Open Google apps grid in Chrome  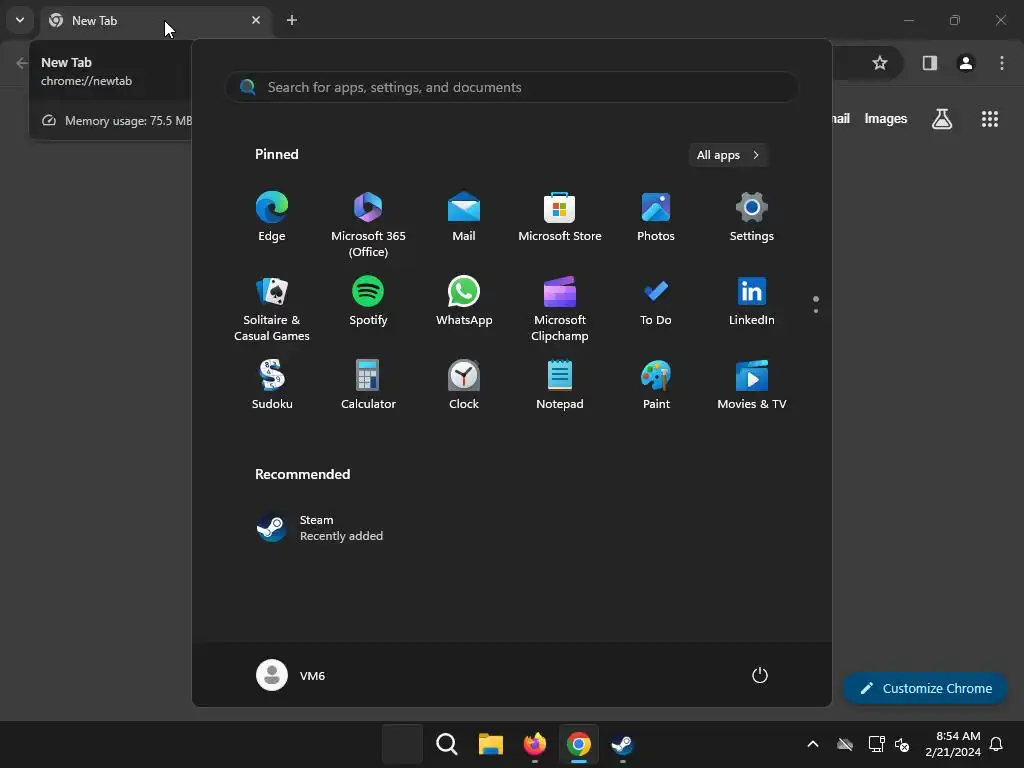point(989,119)
